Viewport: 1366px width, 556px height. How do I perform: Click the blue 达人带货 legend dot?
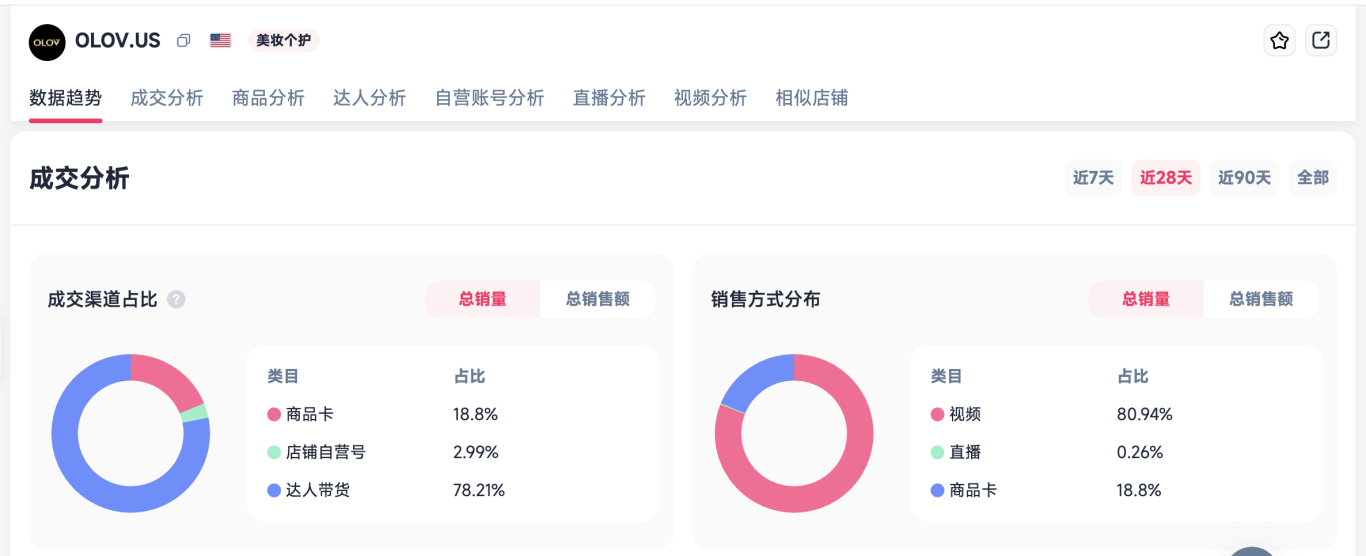pos(274,491)
